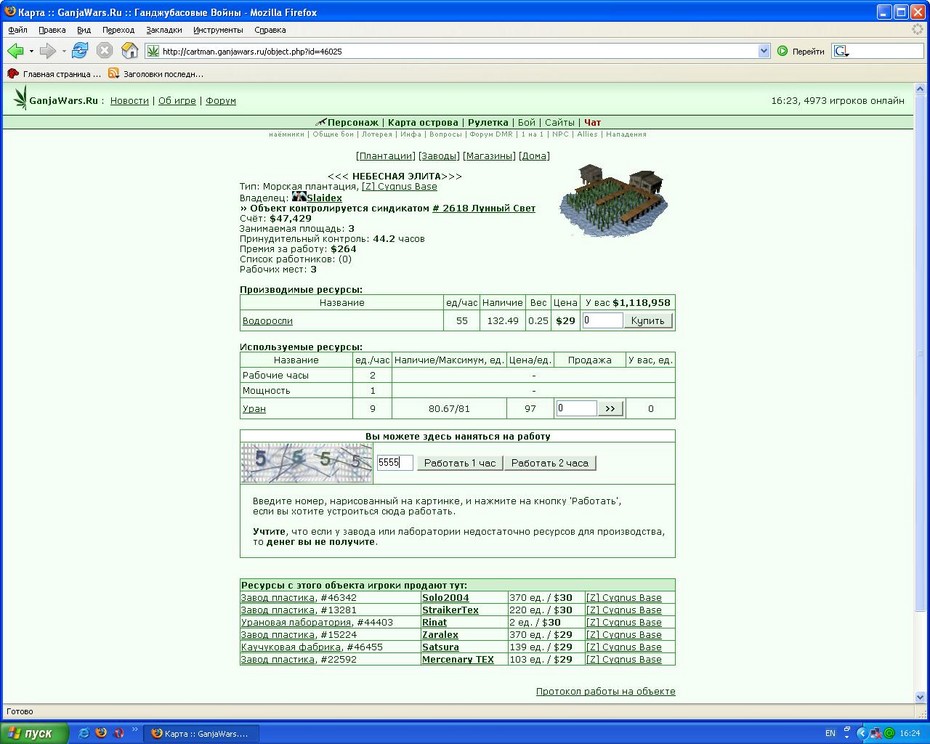Open the Закладки menu
The image size is (930, 744).
coord(164,30)
